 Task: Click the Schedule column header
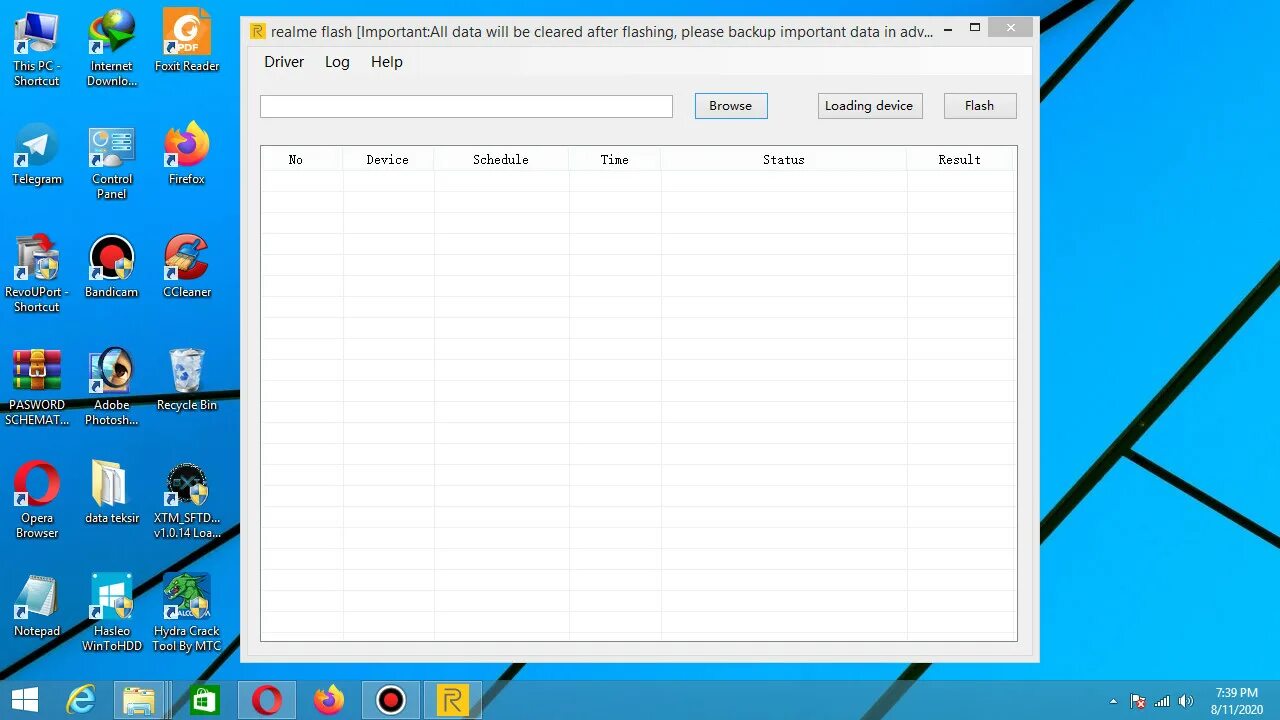[x=501, y=159]
